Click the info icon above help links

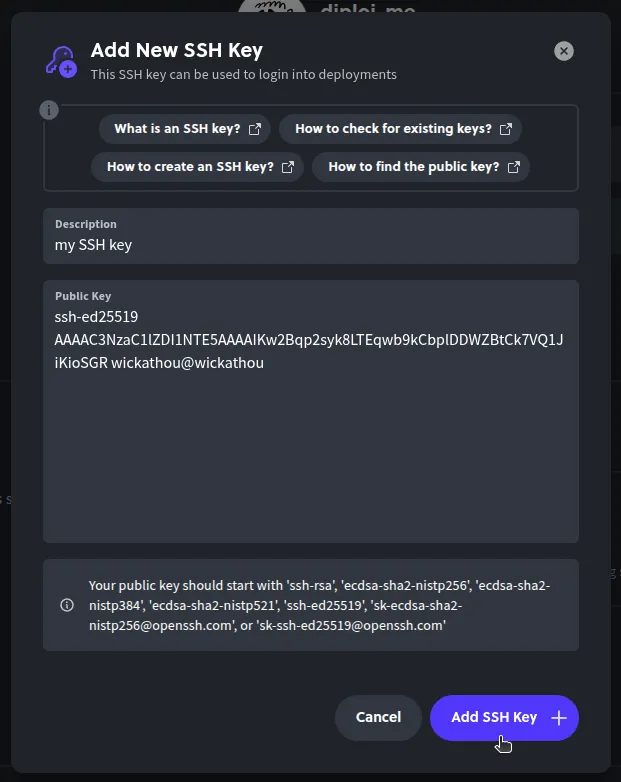(49, 110)
